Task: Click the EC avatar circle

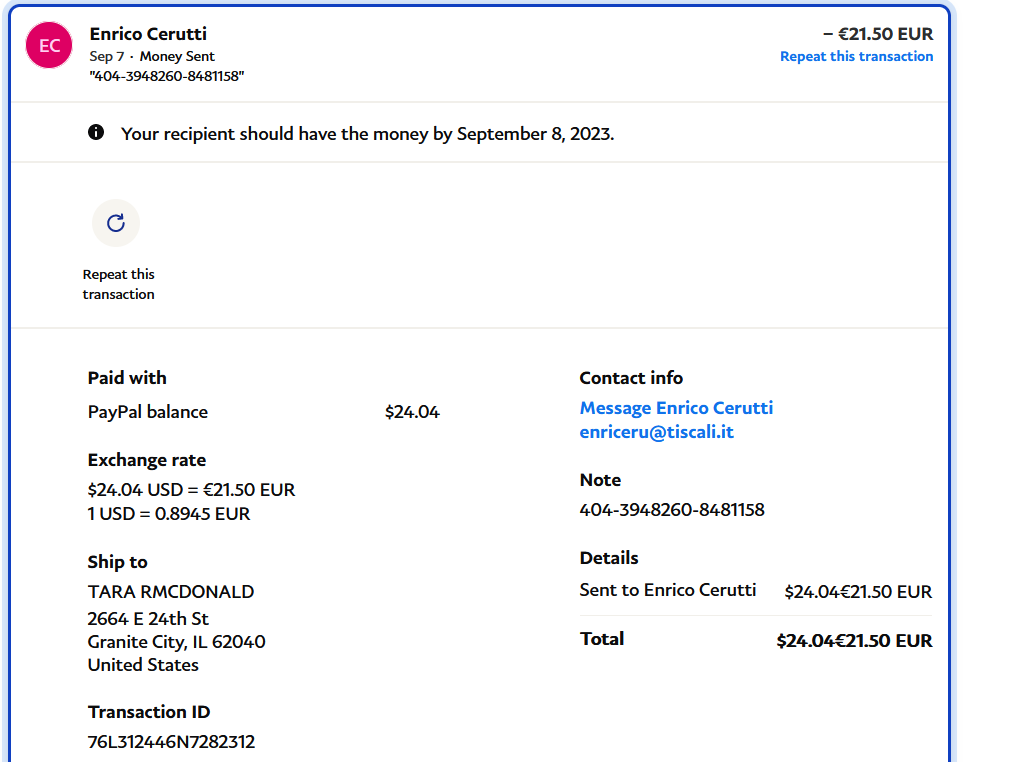Action: coord(49,46)
